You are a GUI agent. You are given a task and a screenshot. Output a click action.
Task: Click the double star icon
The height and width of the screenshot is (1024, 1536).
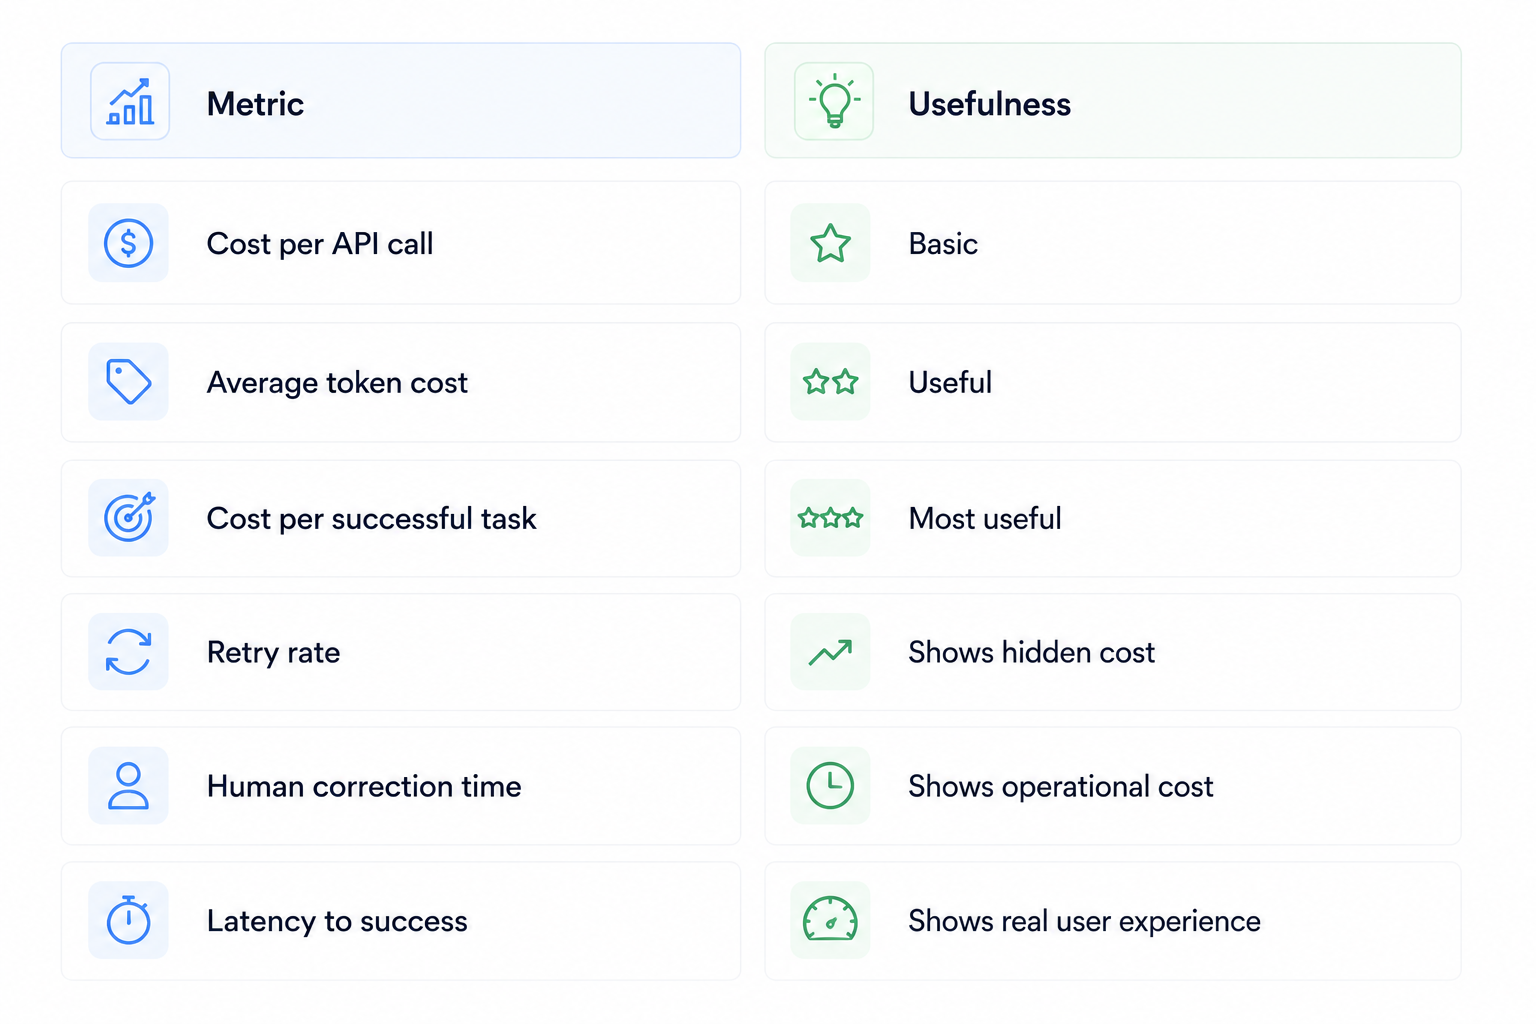tap(830, 382)
